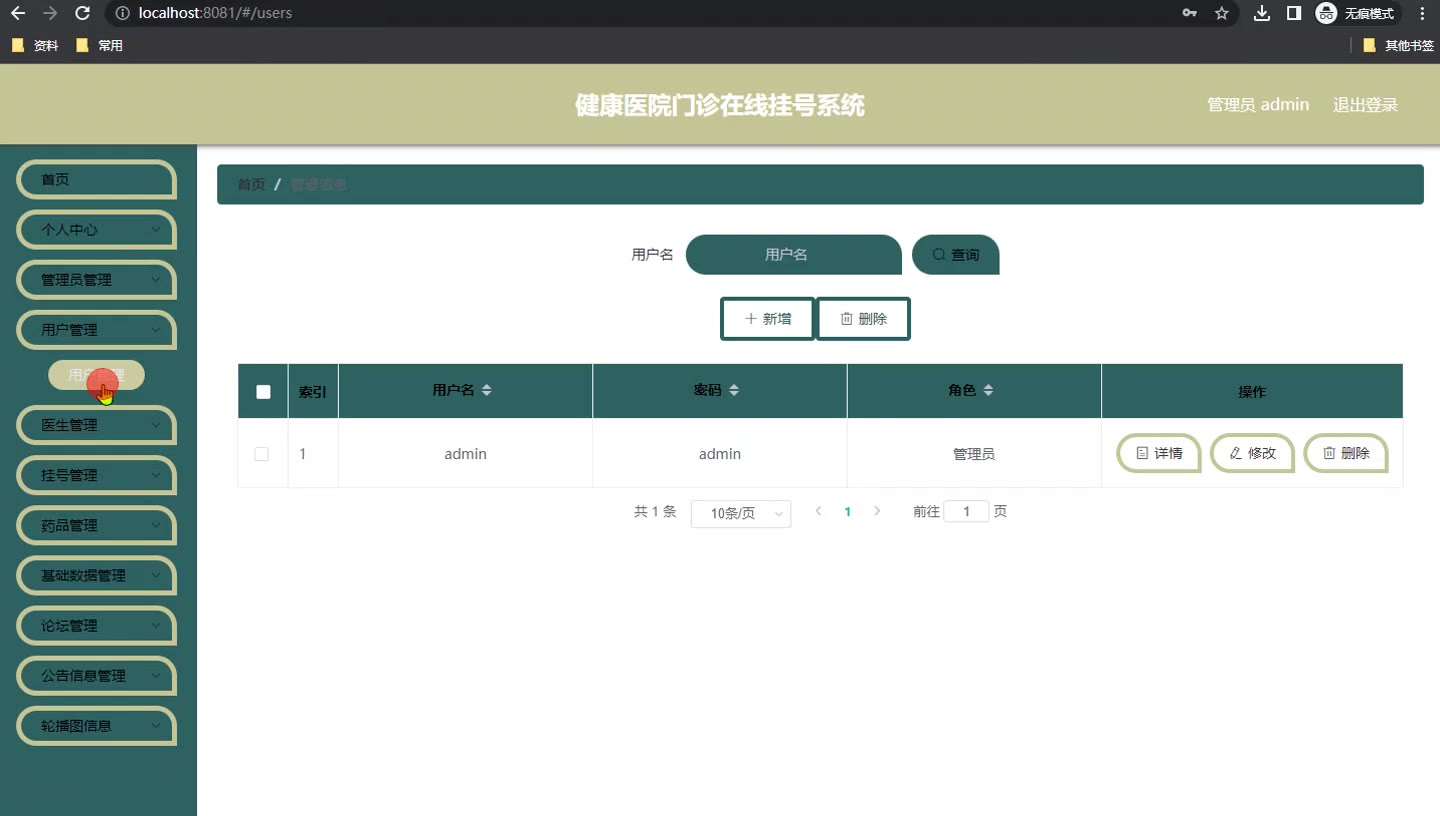Image resolution: width=1440 pixels, height=816 pixels.
Task: Click 修改 for the admin row
Action: (1253, 453)
